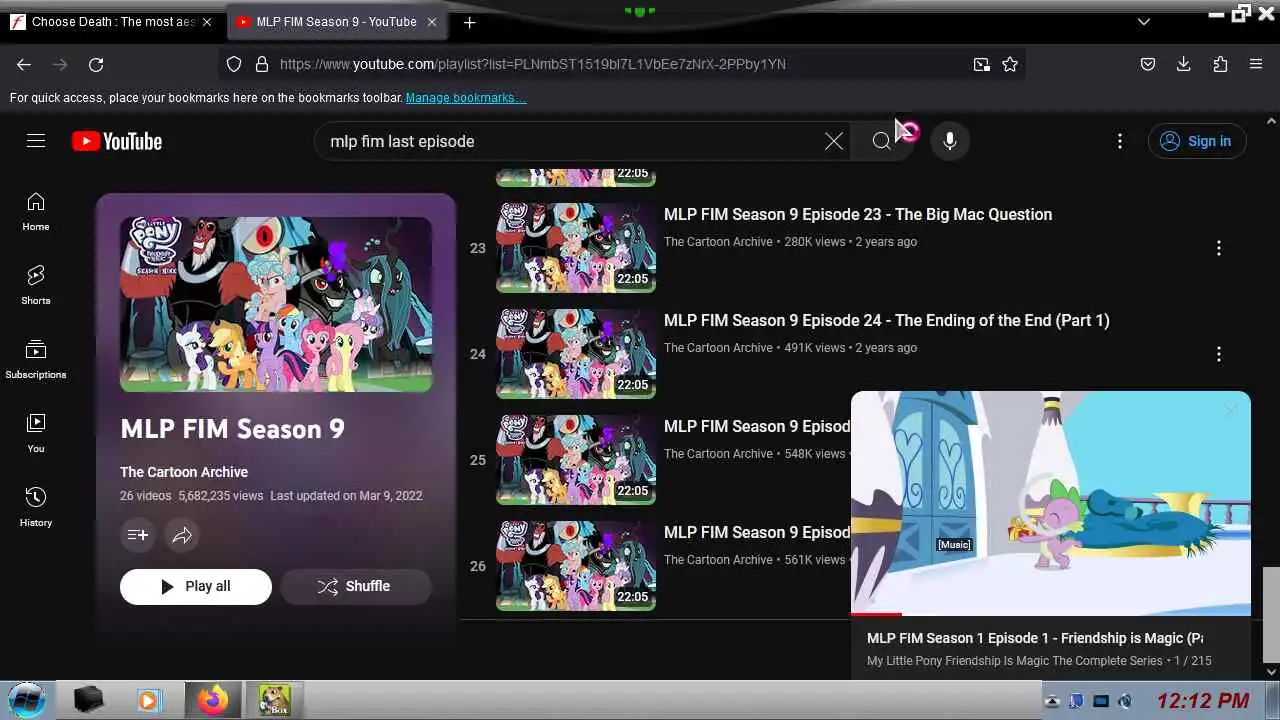The height and width of the screenshot is (720, 1280).
Task: Toggle picture-in-picture icon in the address bar
Action: tap(981, 64)
